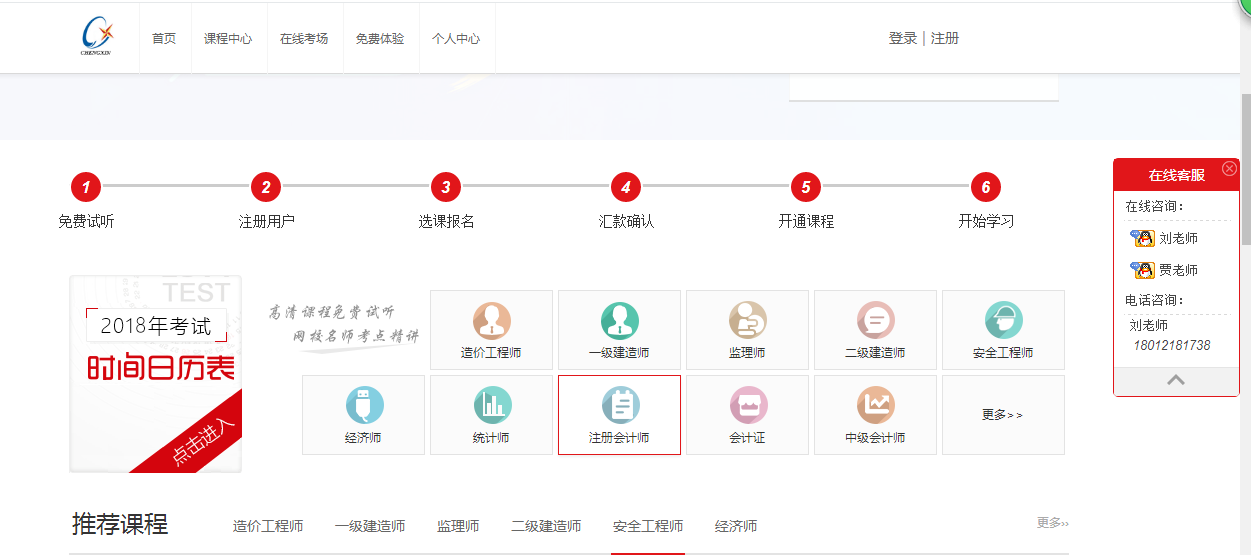Select the 安全工程师 recommended course tab
This screenshot has height=555, width=1251.
[x=648, y=526]
